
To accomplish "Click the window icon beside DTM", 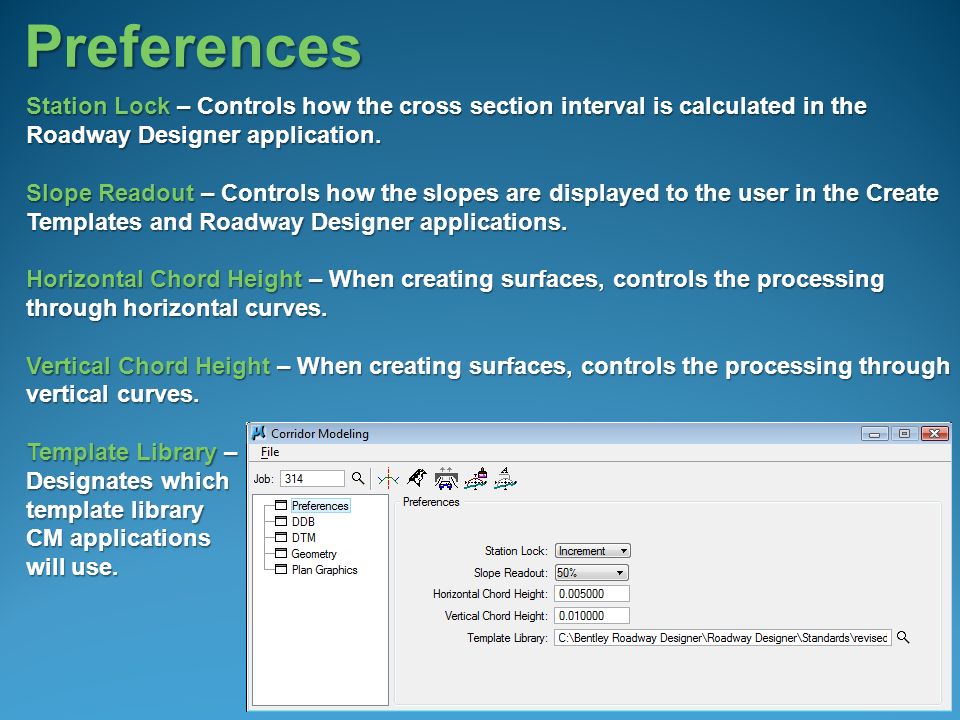I will coord(281,537).
